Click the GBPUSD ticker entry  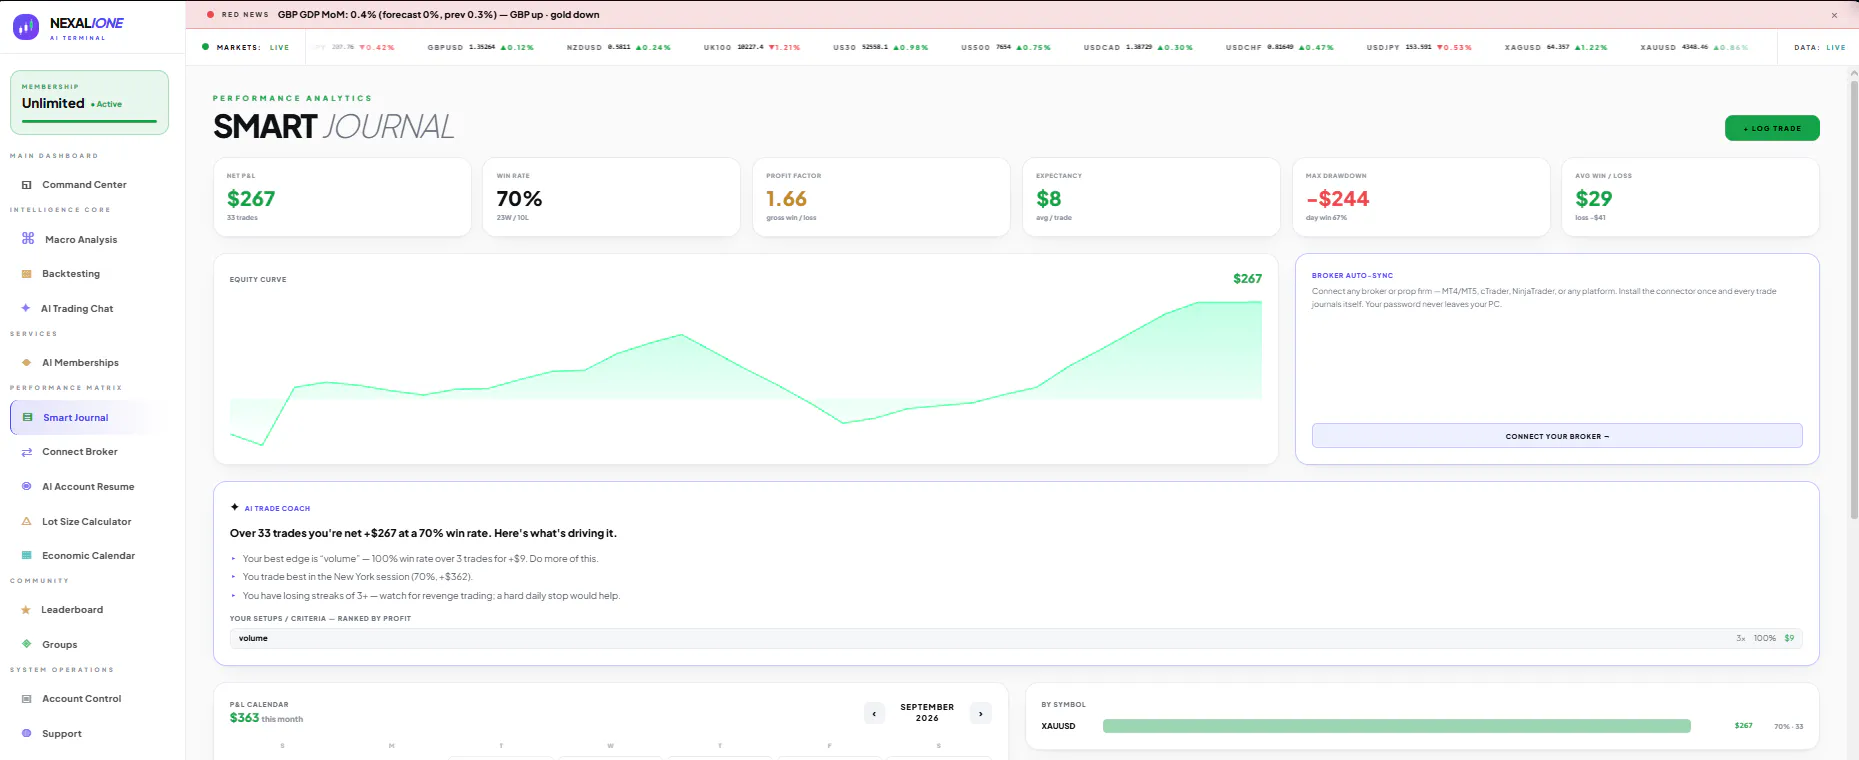coord(481,47)
